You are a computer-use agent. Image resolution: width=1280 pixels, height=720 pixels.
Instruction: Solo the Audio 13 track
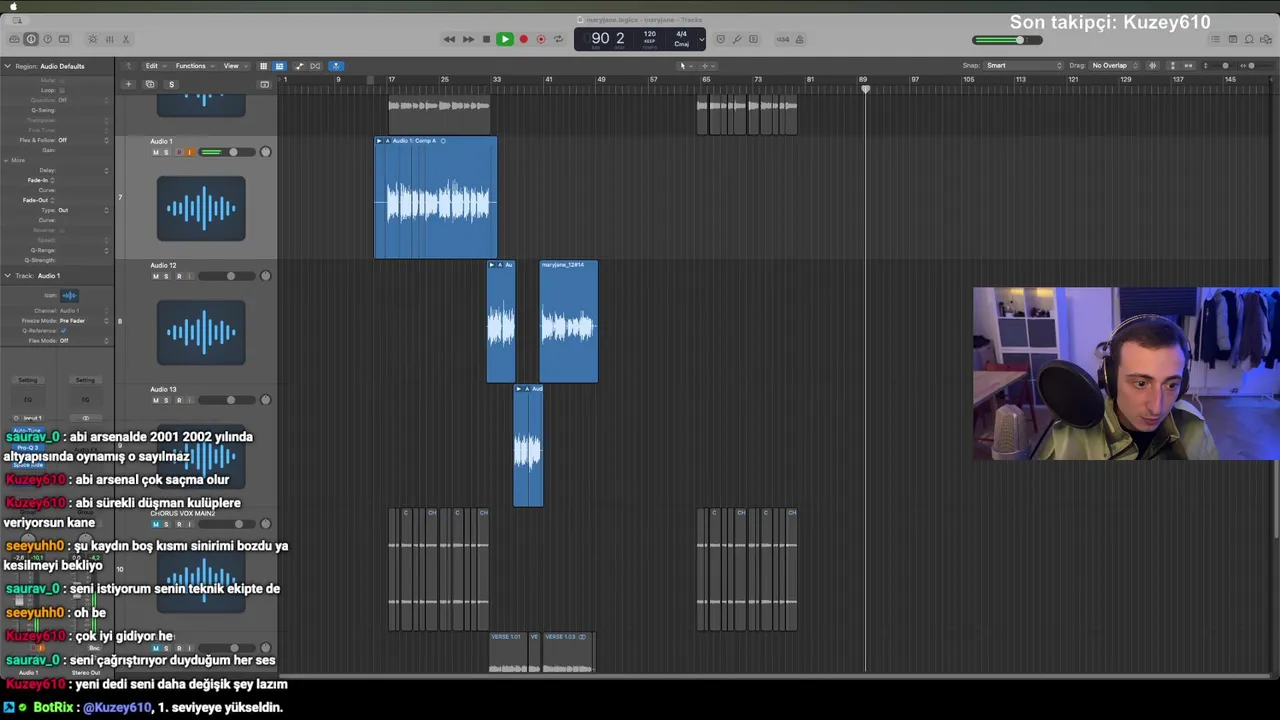click(166, 400)
